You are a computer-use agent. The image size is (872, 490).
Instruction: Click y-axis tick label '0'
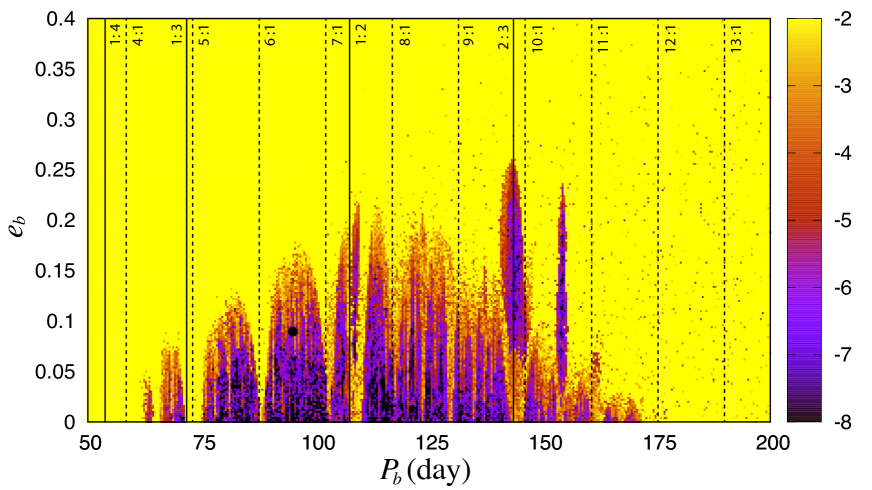(x=70, y=422)
